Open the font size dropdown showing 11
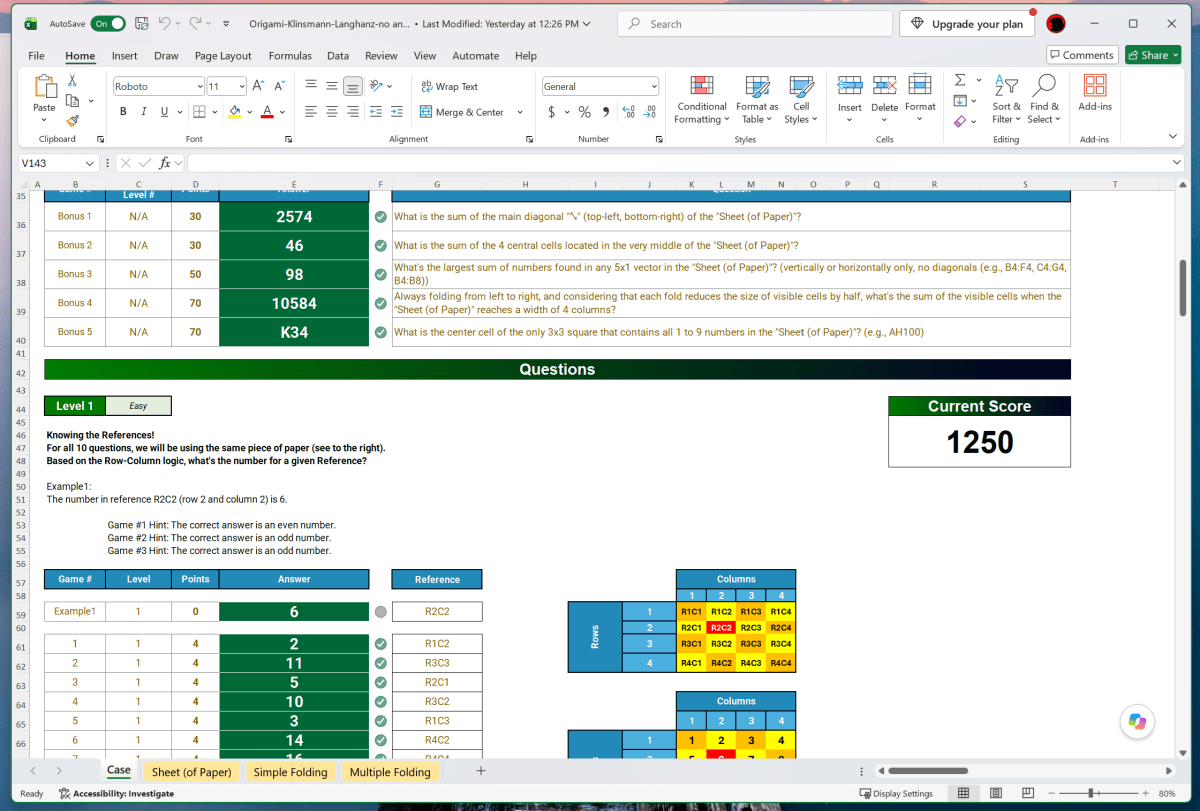 (x=240, y=86)
